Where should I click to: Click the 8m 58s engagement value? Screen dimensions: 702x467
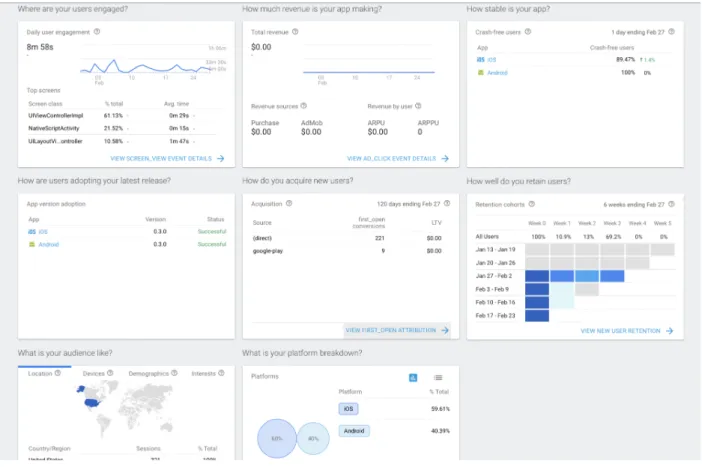tap(40, 47)
